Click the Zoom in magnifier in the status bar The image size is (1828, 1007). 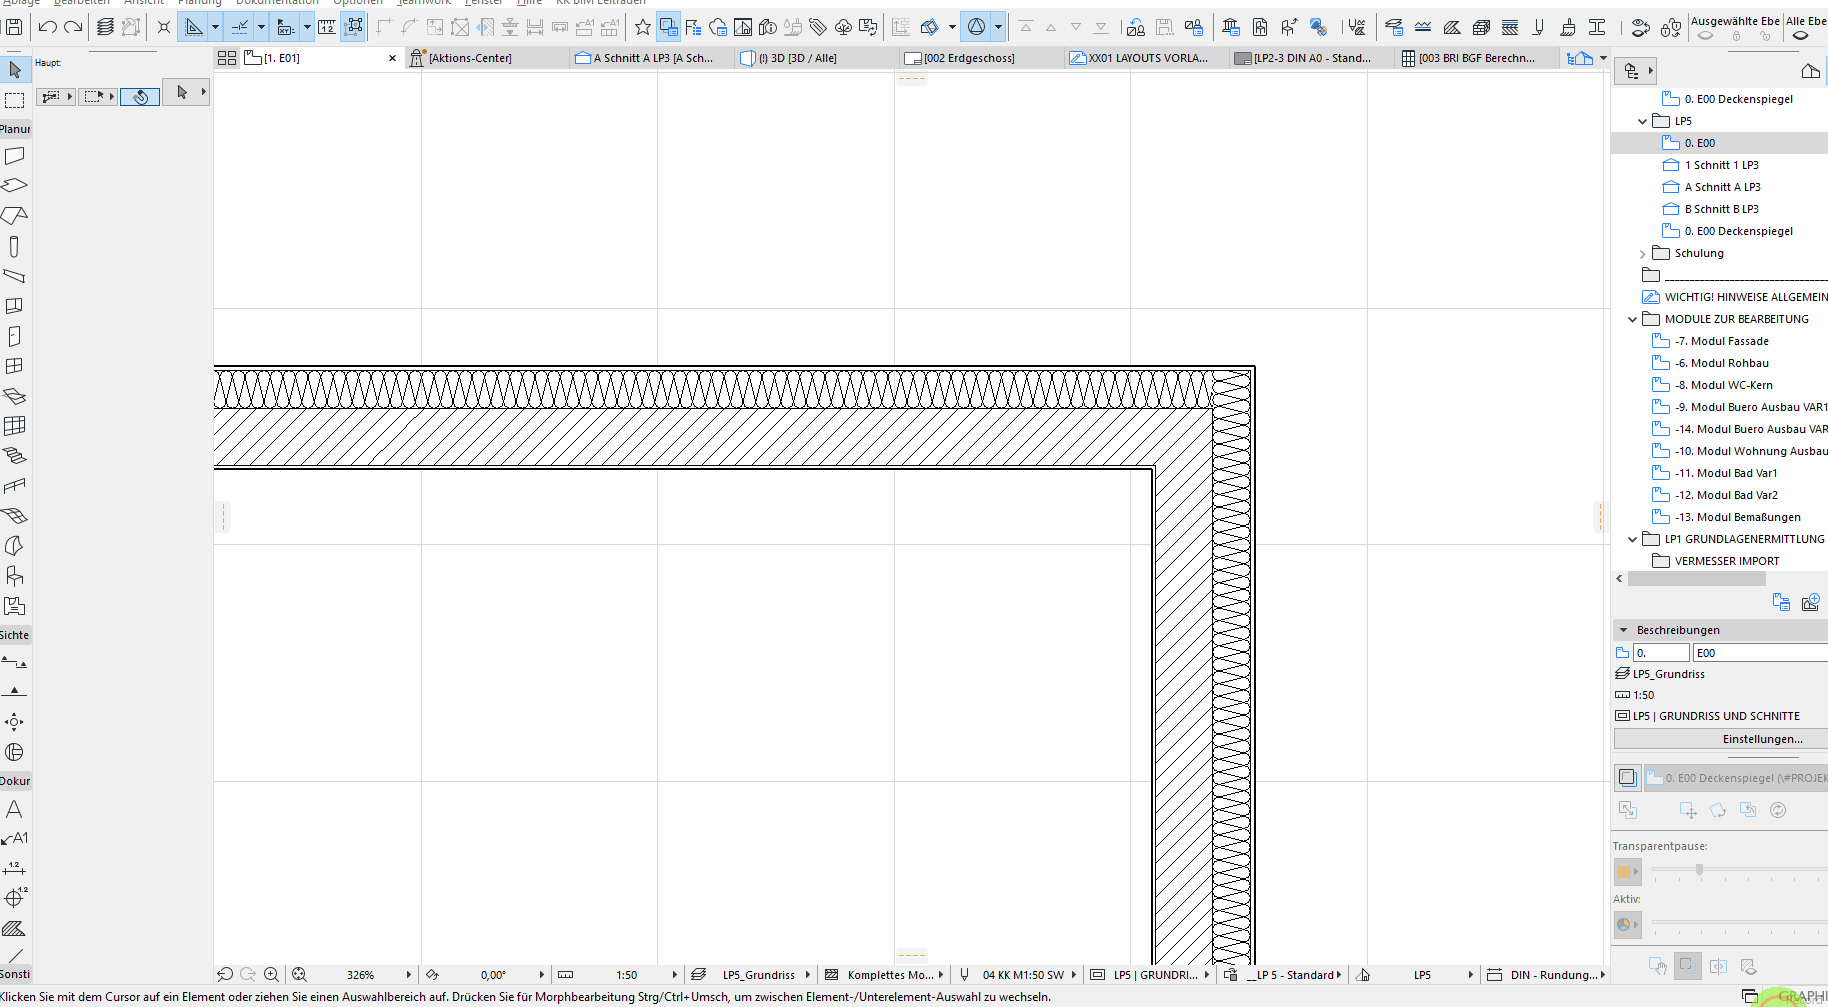[271, 974]
